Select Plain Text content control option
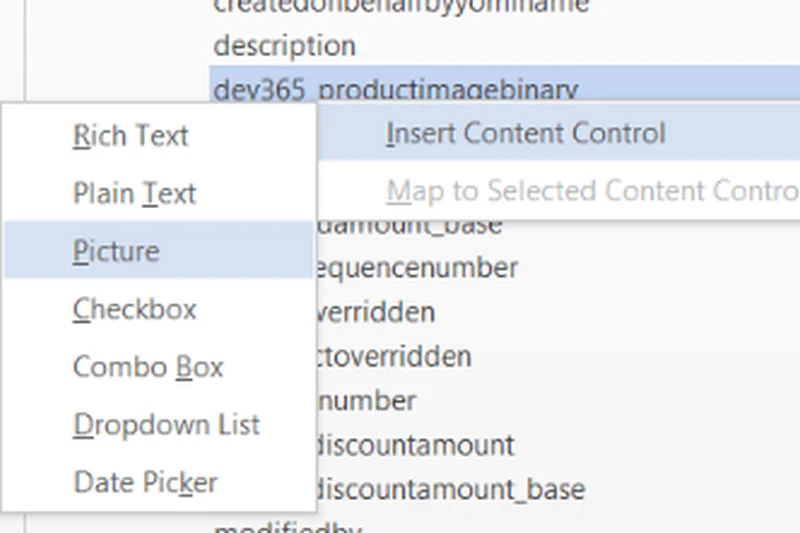This screenshot has height=533, width=800. pyautogui.click(x=135, y=193)
